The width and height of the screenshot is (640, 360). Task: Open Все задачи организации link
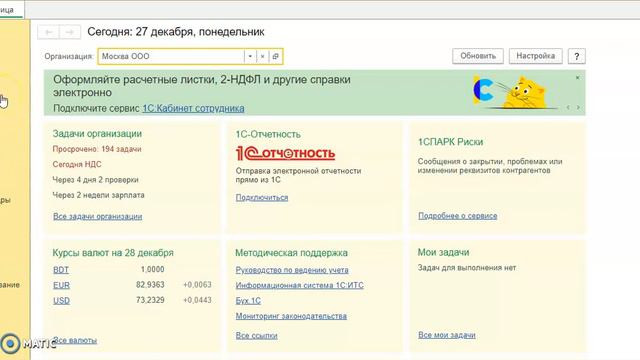point(98,216)
